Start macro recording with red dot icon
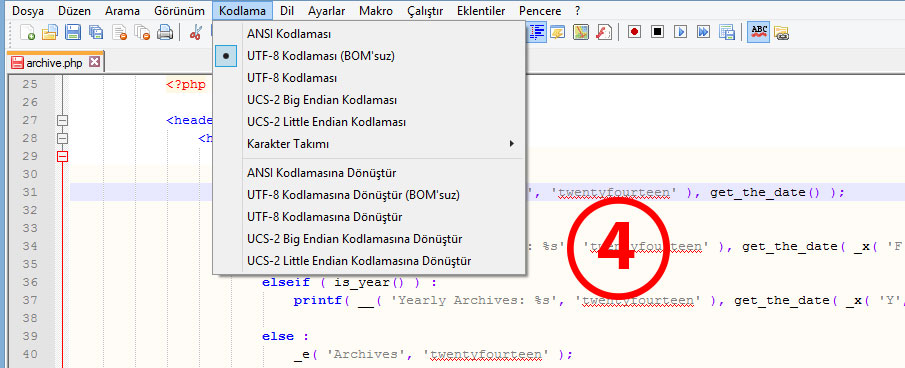The height and width of the screenshot is (368, 905). pos(634,32)
